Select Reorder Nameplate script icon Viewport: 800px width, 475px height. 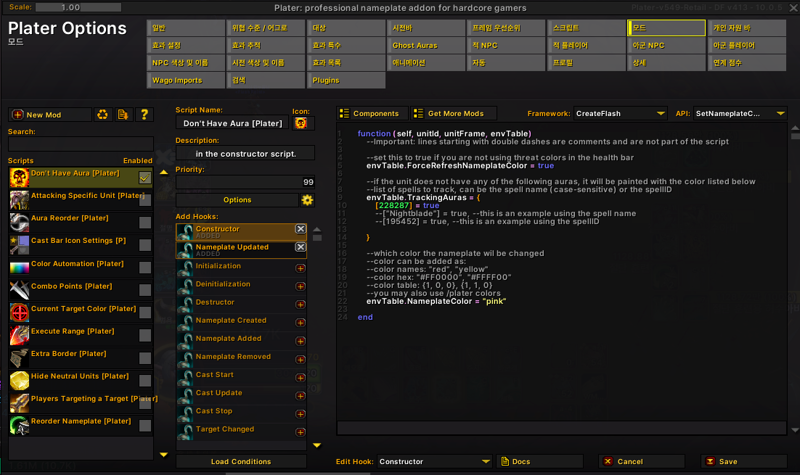point(19,426)
